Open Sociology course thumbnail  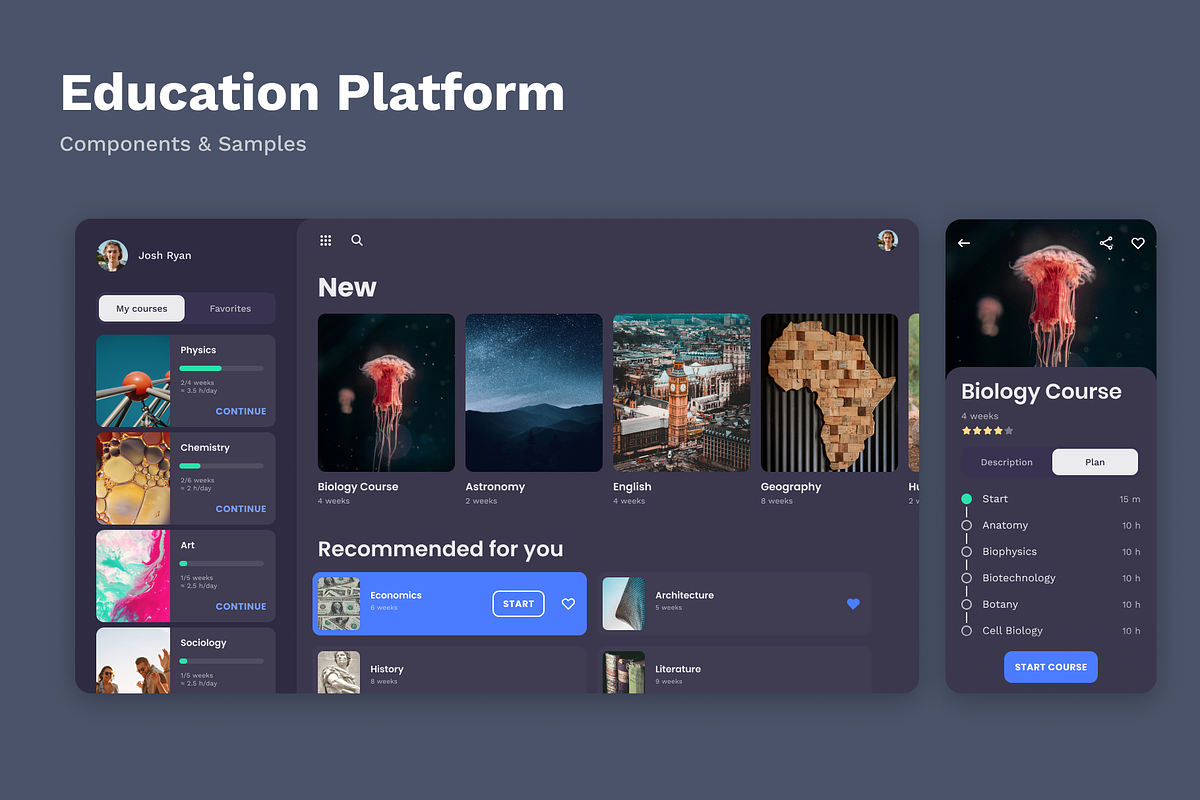click(133, 661)
